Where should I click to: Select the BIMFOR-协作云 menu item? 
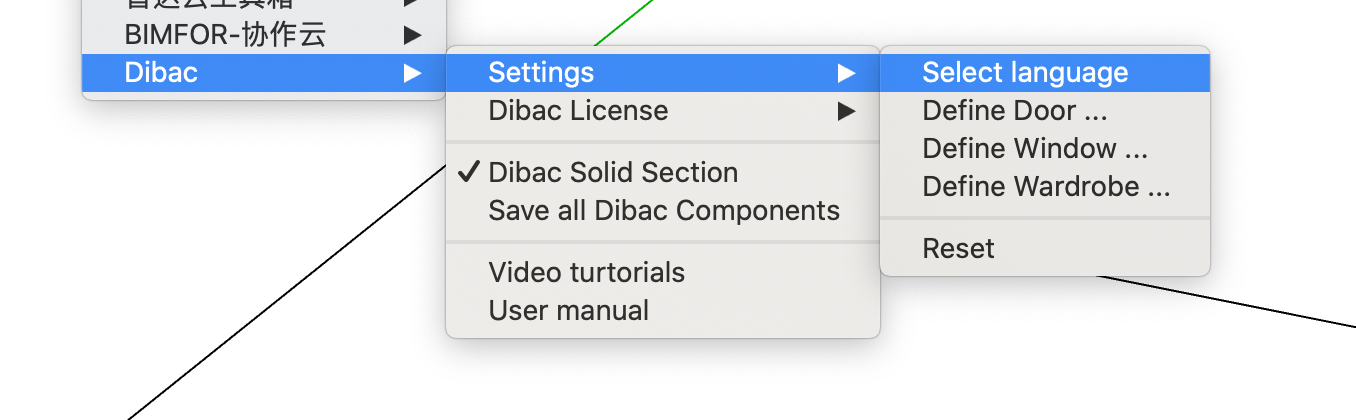pos(225,35)
